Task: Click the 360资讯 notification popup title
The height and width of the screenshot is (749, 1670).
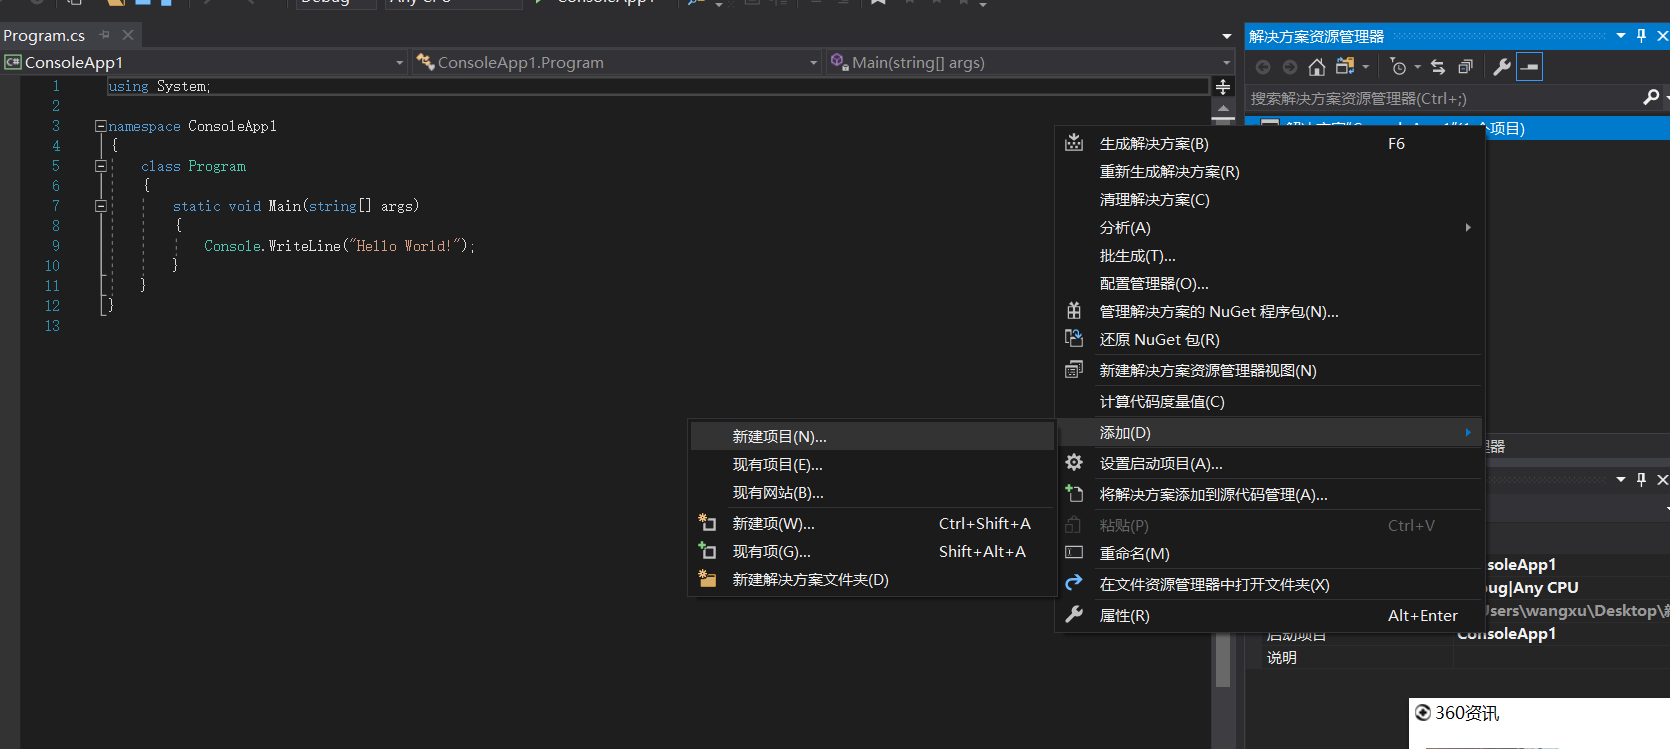Action: point(1467,713)
